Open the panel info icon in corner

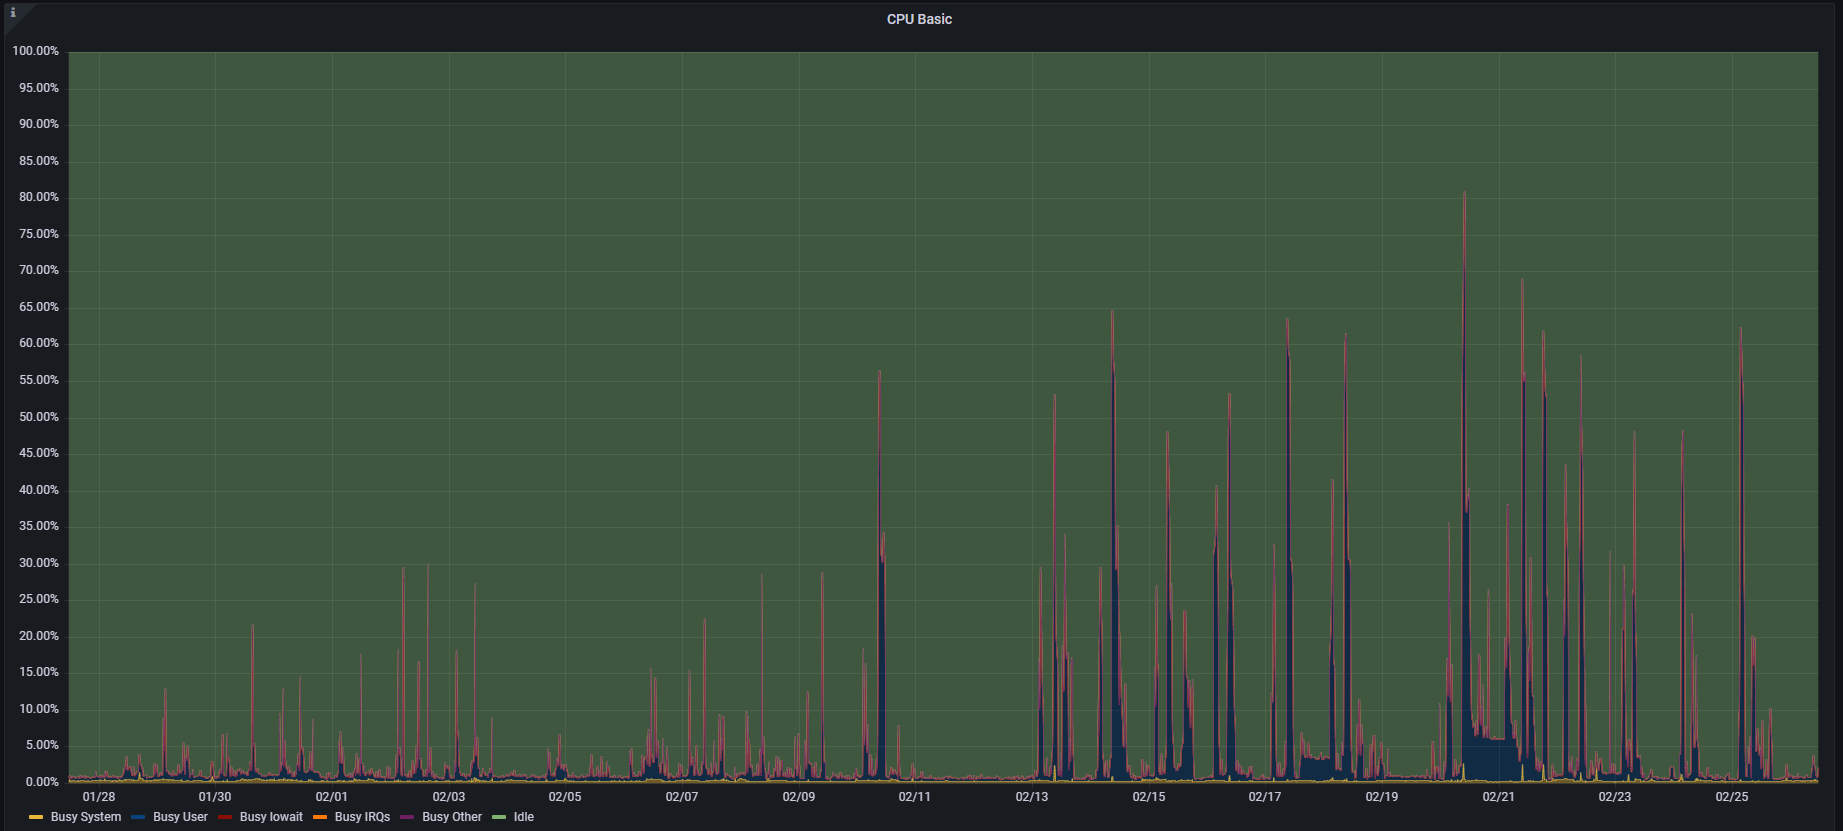(x=13, y=13)
